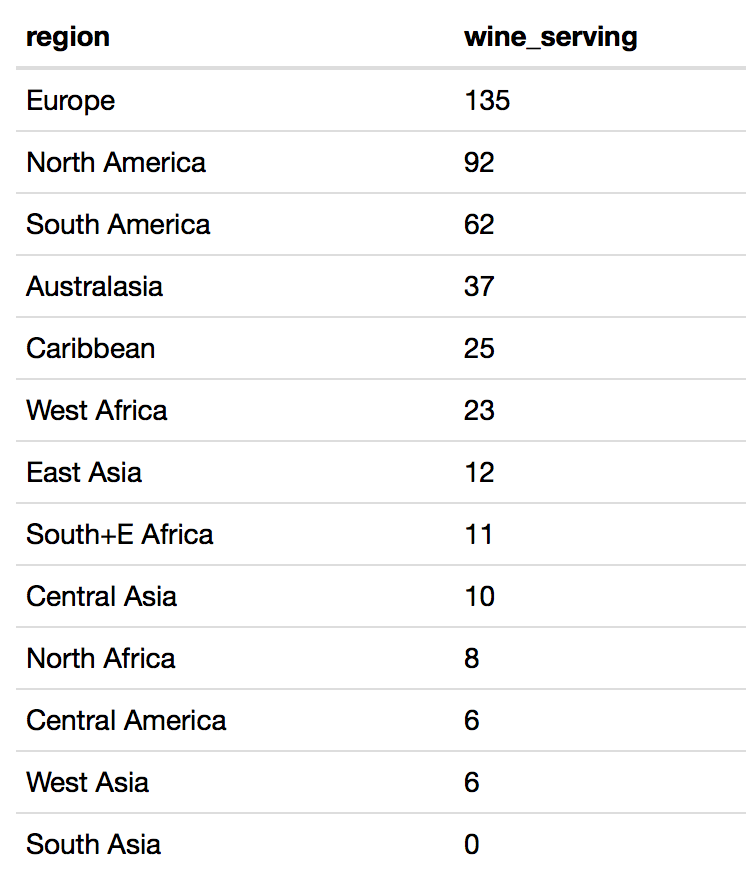Select the Europe region cell
The image size is (746, 878).
tap(71, 101)
